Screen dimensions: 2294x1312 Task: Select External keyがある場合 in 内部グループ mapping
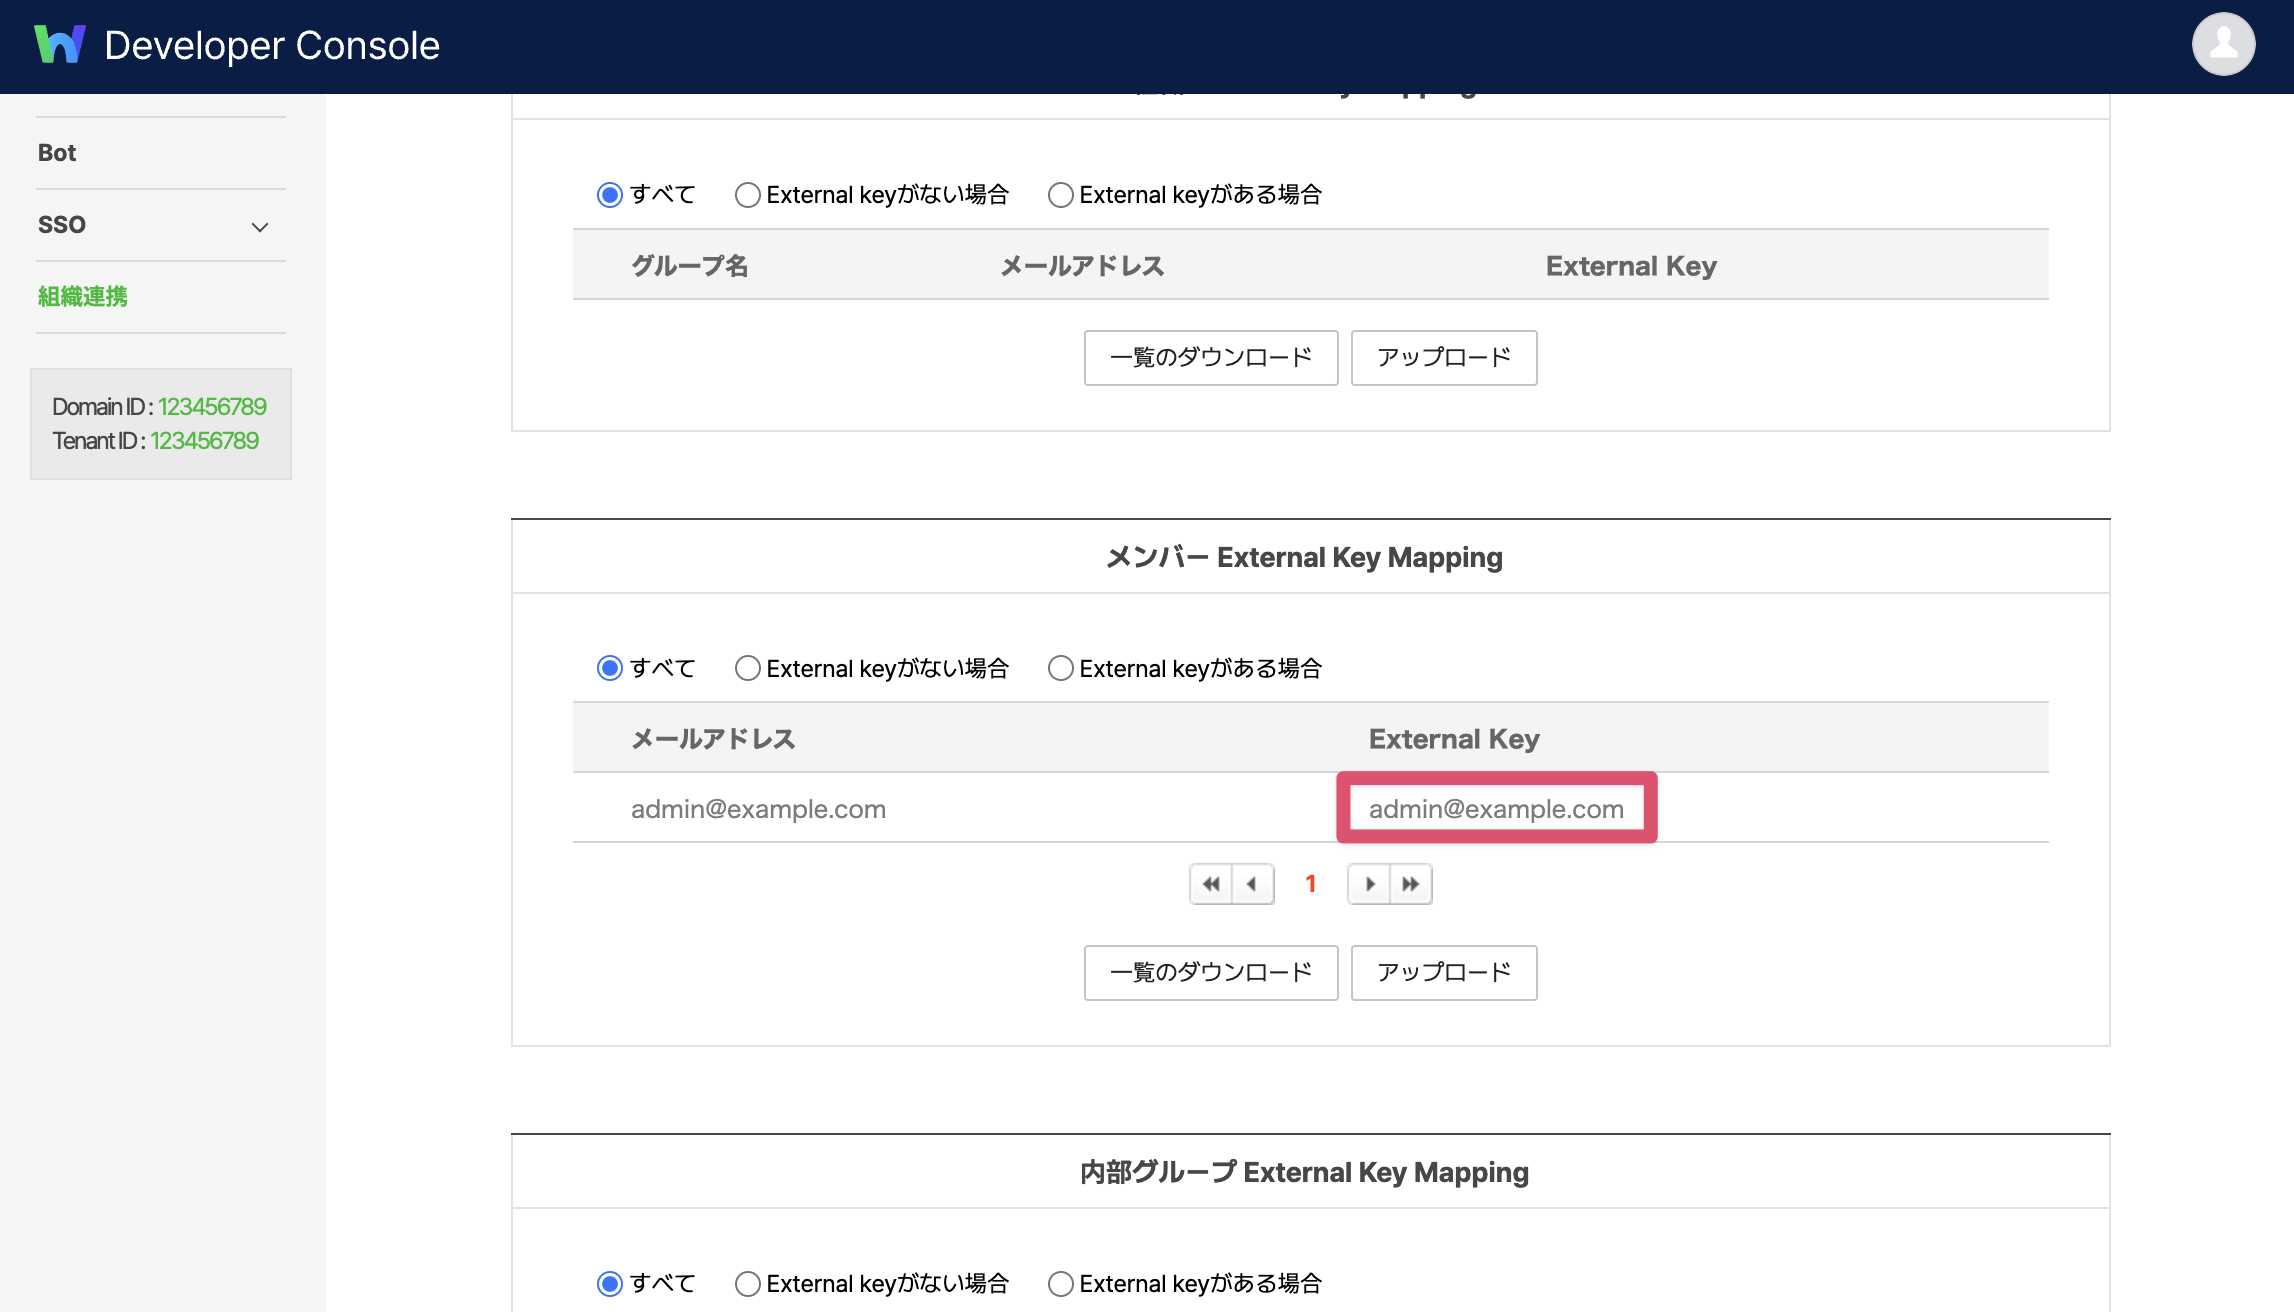tap(1061, 1284)
